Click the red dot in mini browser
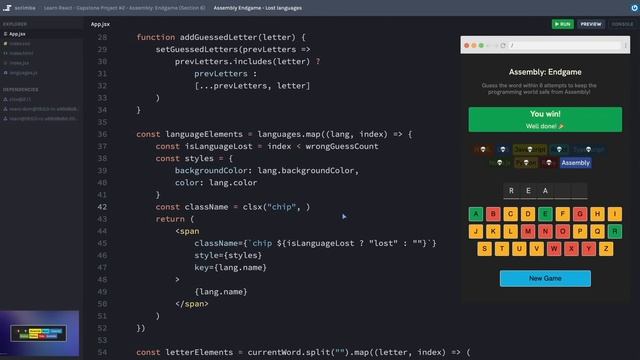The width and height of the screenshot is (640, 360). tap(467, 45)
